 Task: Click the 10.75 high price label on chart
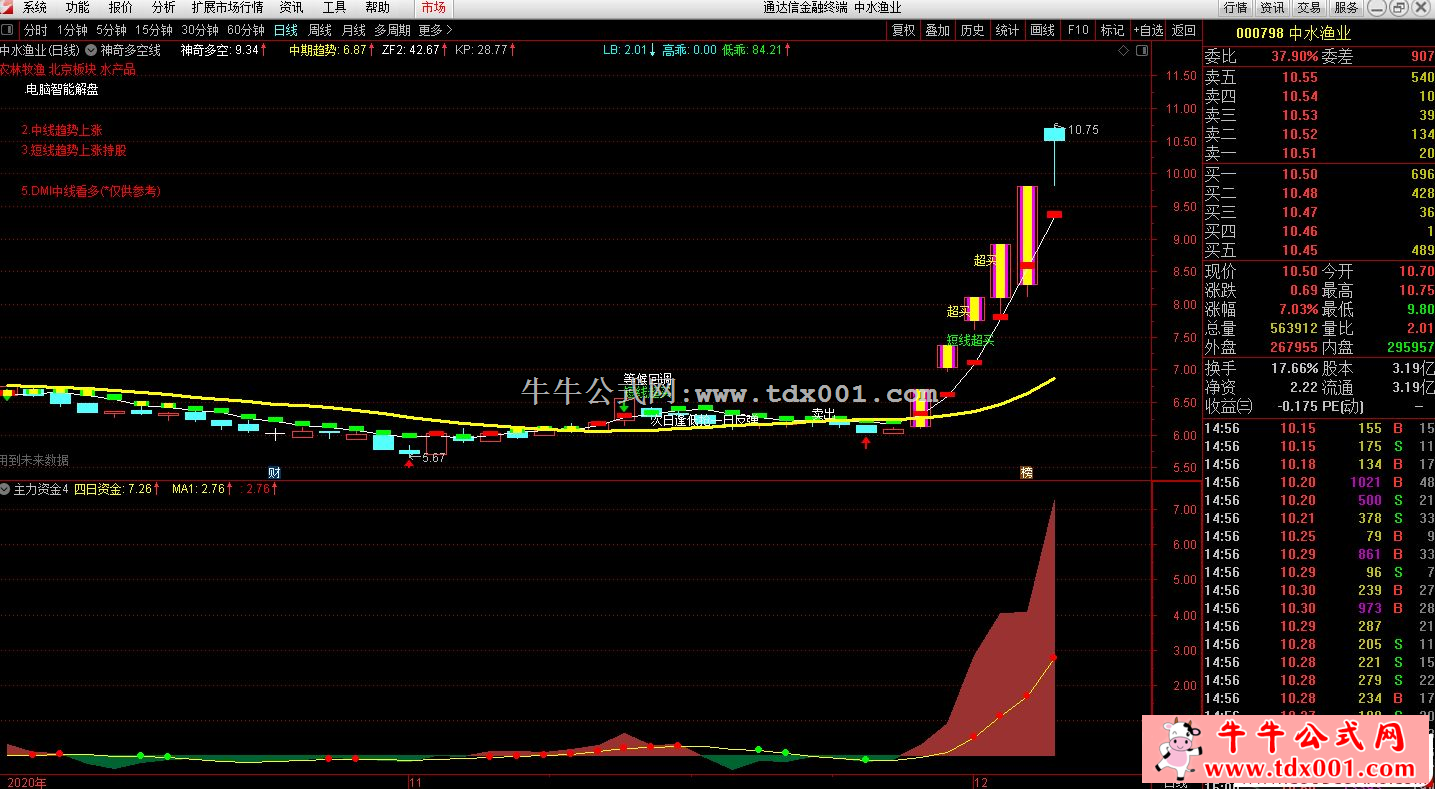coord(1083,130)
